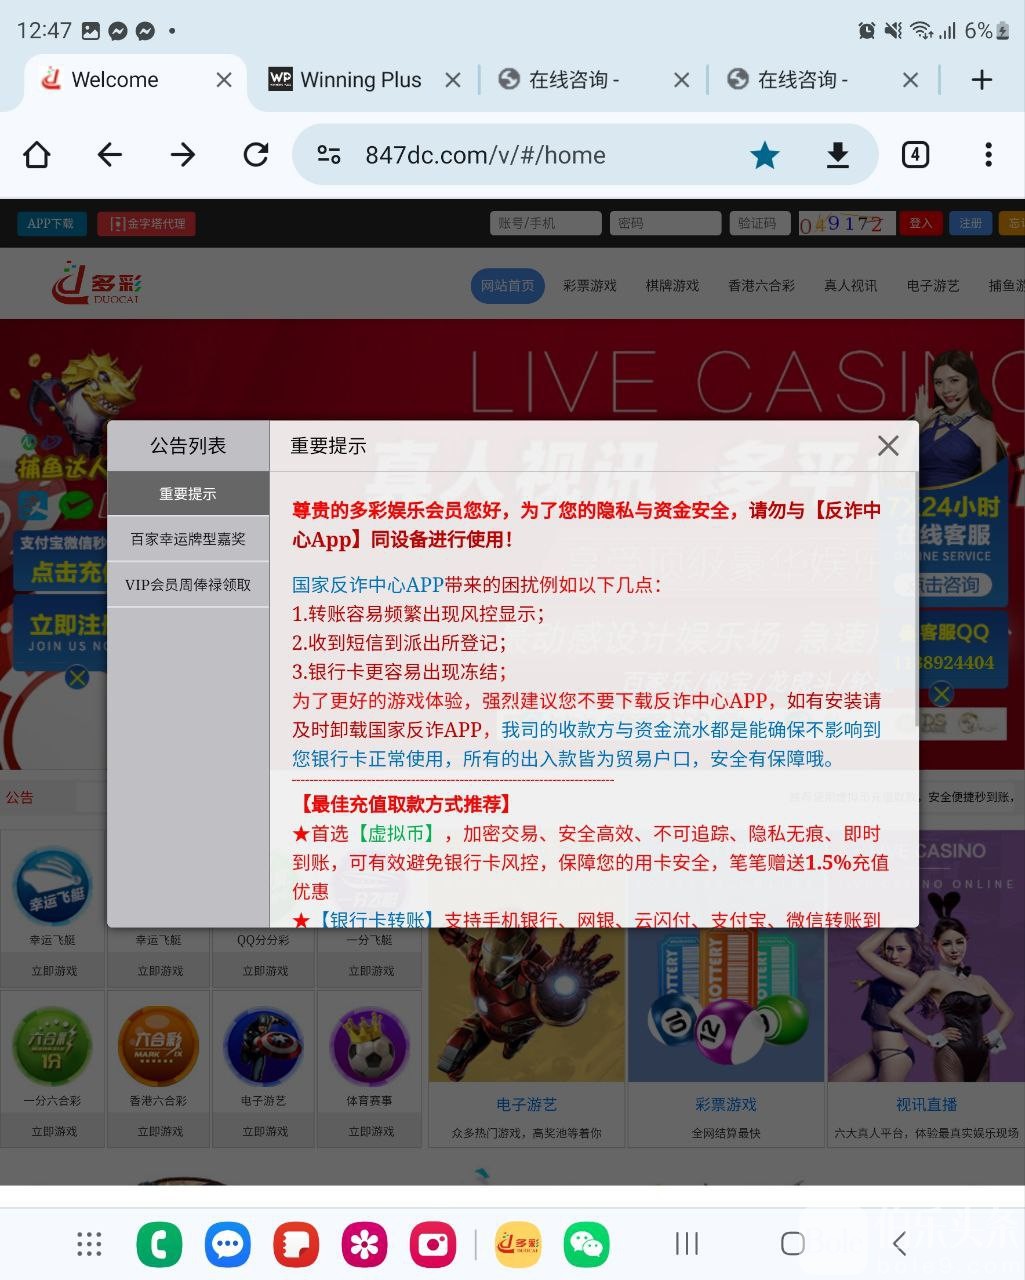Click the 金字塔代理 button
This screenshot has height=1280, width=1025.
pos(146,223)
